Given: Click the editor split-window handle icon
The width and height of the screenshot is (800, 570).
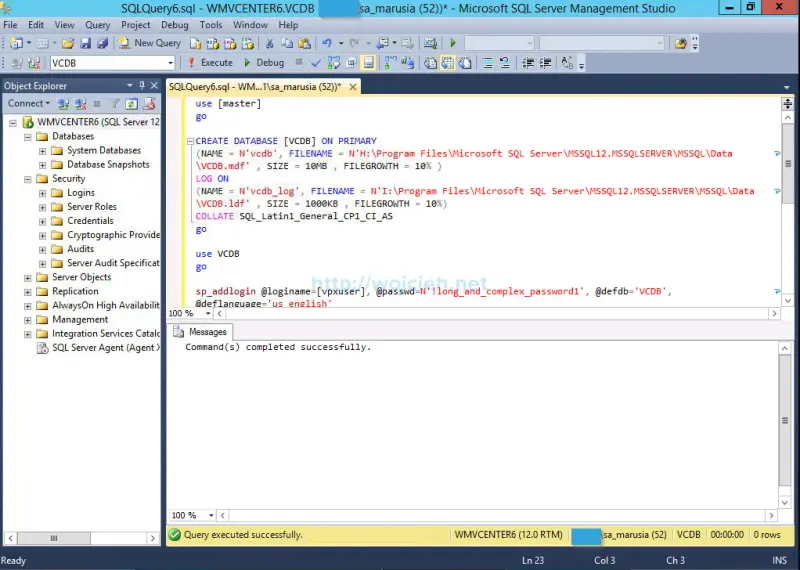Looking at the screenshot, I should [787, 104].
